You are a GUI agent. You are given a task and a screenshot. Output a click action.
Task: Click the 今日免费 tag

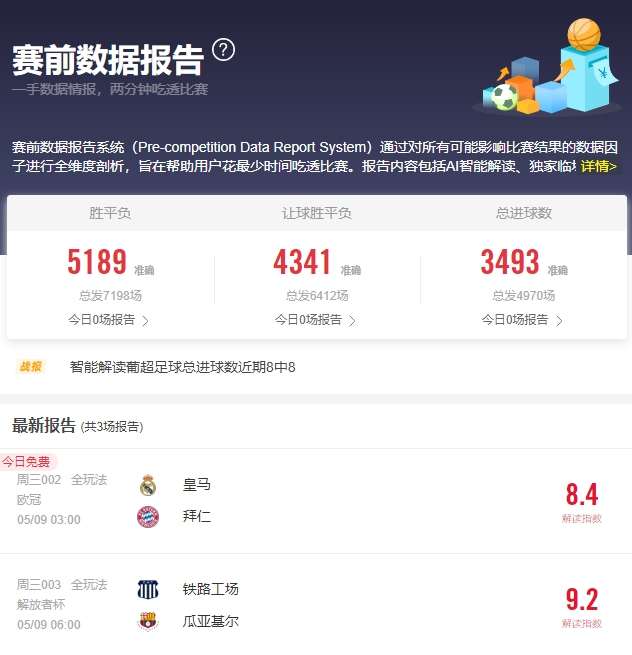[27, 462]
